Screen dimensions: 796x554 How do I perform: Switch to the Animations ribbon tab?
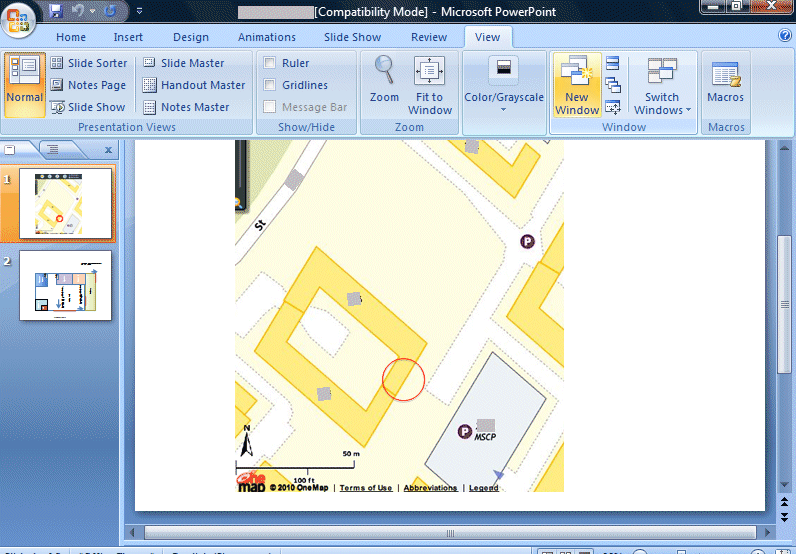tap(267, 37)
